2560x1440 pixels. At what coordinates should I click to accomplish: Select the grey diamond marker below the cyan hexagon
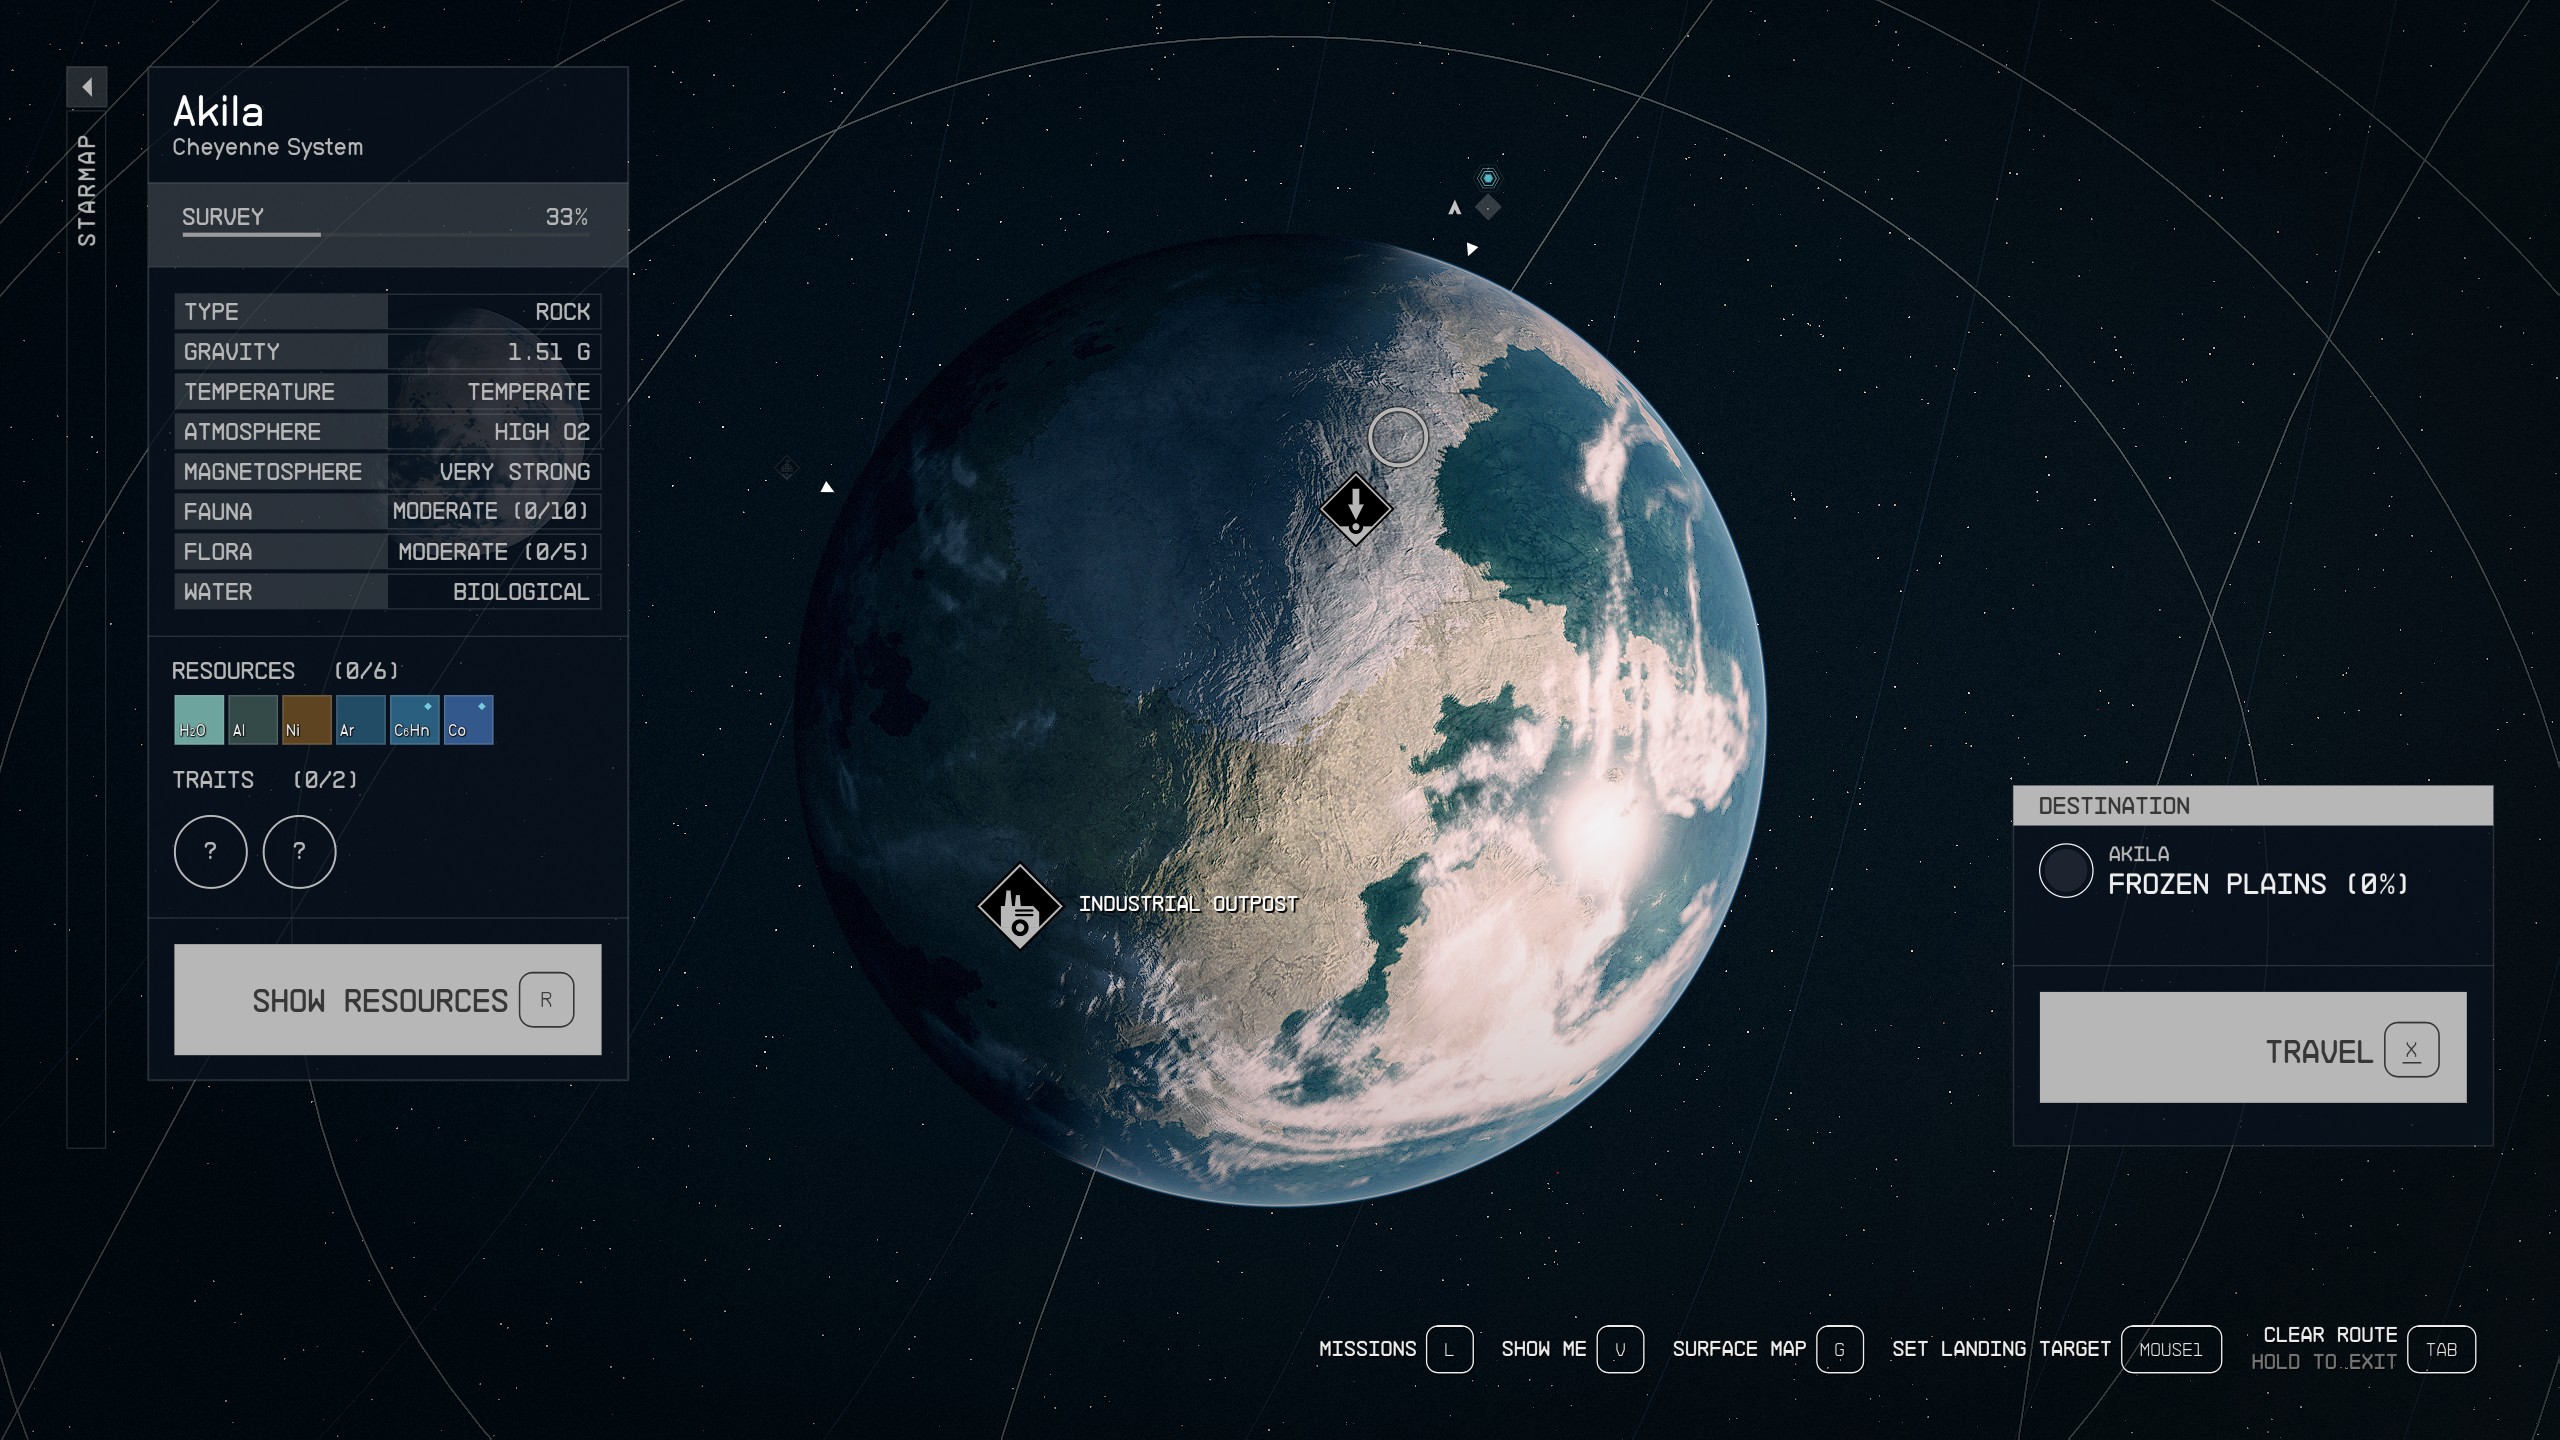coord(1488,207)
